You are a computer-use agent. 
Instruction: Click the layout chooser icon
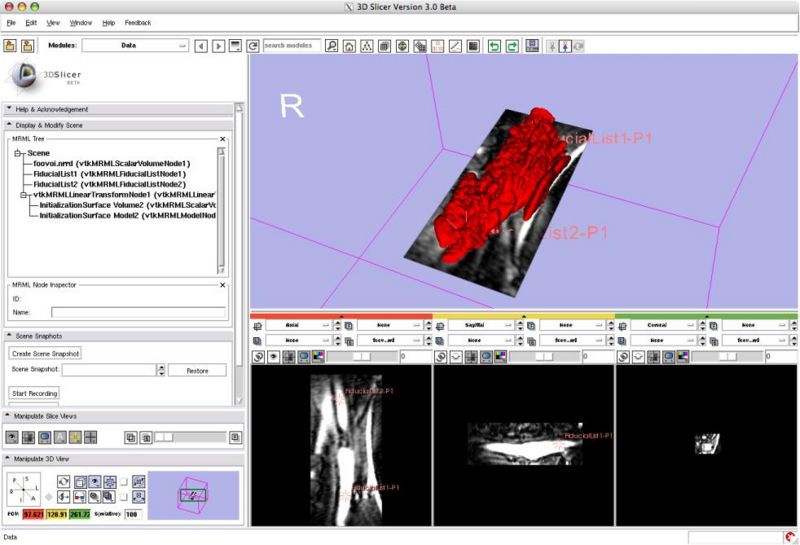tap(532, 45)
